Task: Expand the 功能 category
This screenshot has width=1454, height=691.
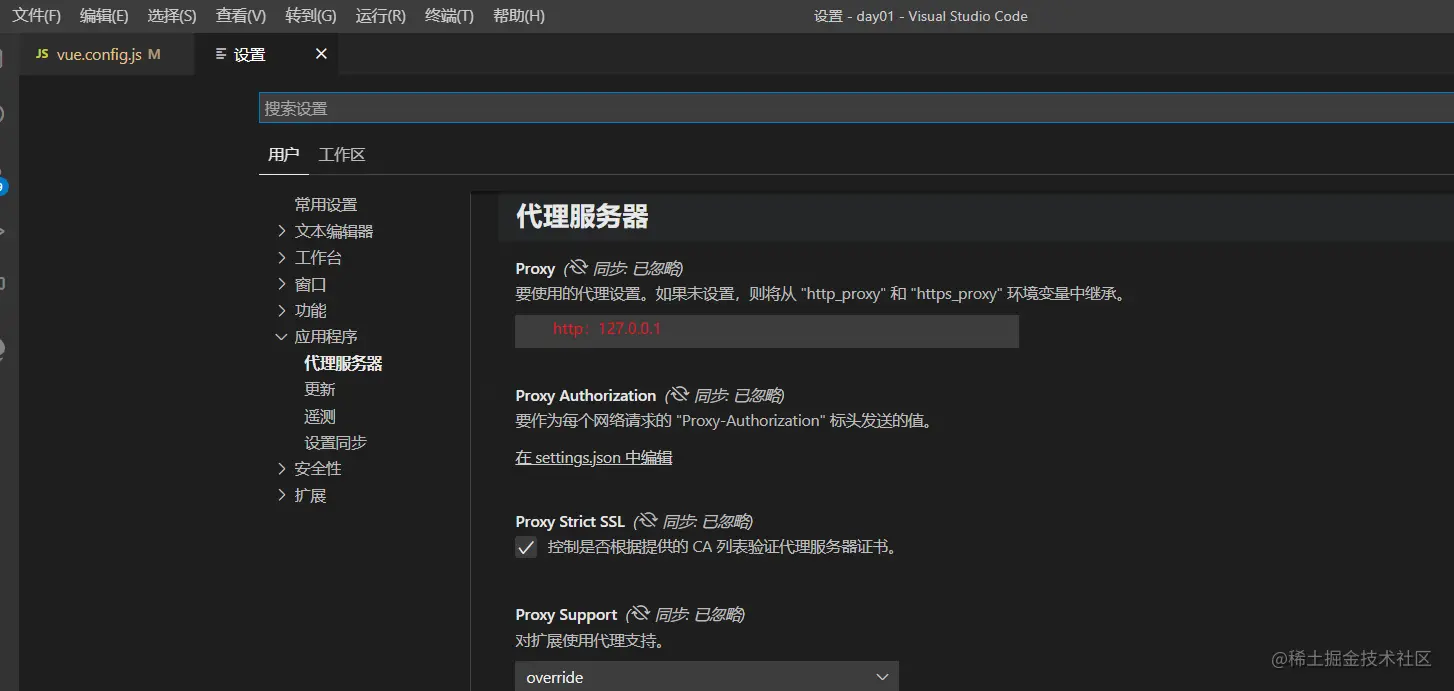Action: [282, 311]
